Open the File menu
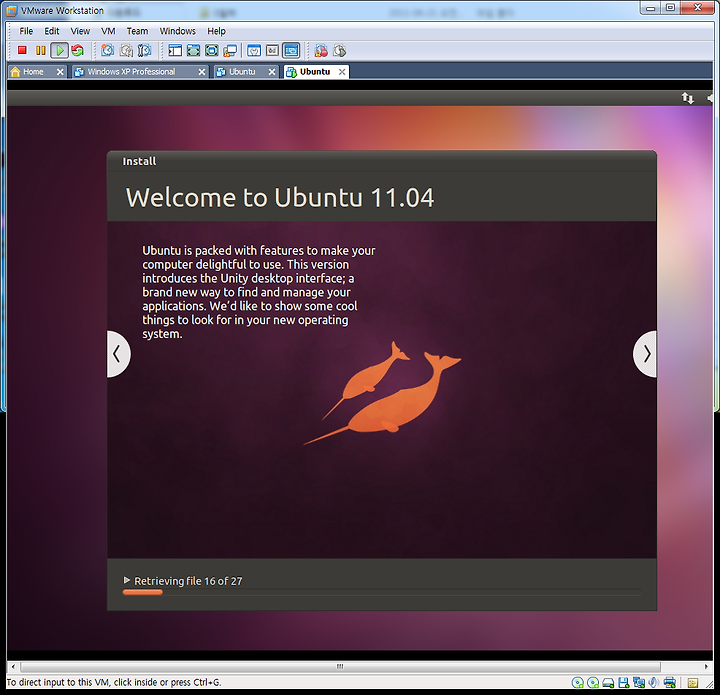The height and width of the screenshot is (695, 720). (26, 31)
